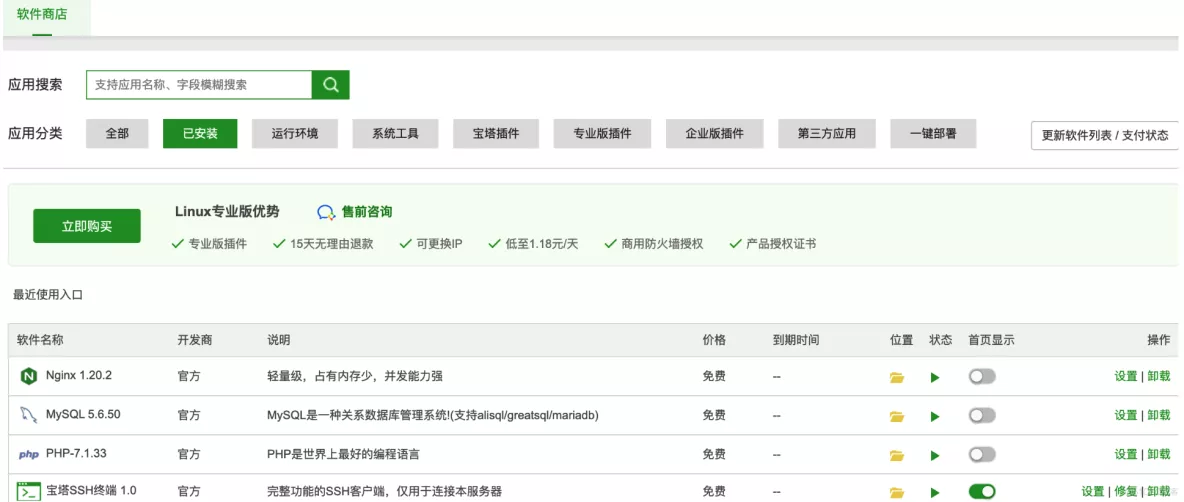Click the Nginx 1.20.2 name
Viewport: 1184px width, 502px height.
click(79, 375)
